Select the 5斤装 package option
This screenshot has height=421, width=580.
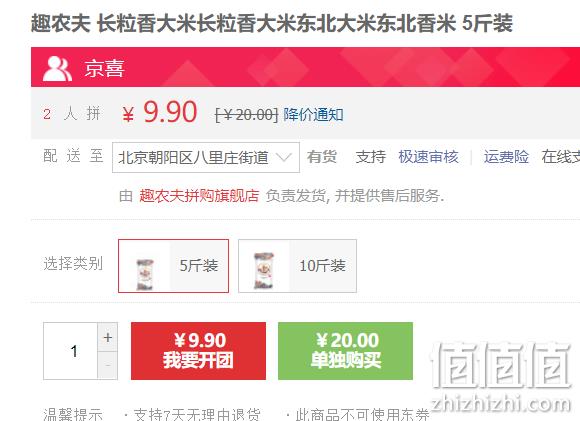click(173, 266)
